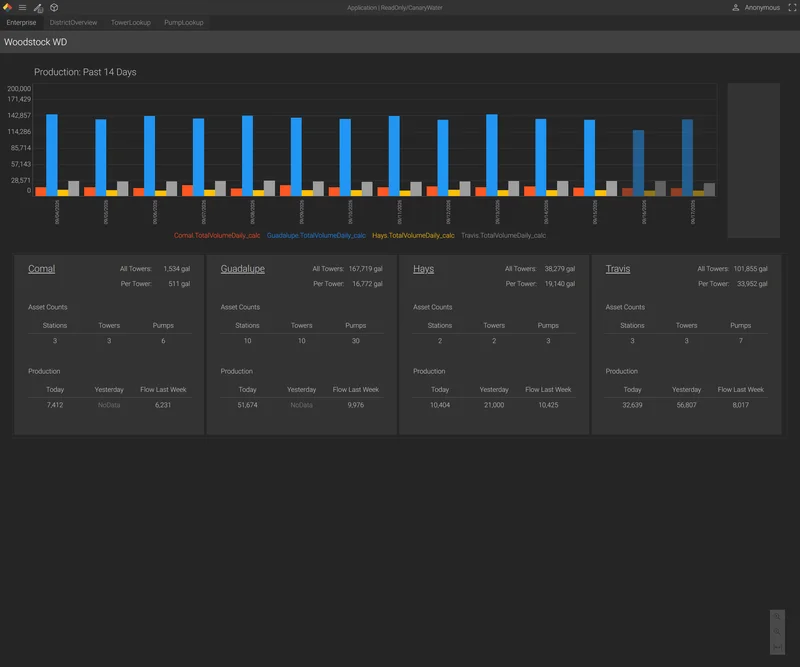
Task: Click Travis Per Tower value 33,952 gal
Action: 752,284
